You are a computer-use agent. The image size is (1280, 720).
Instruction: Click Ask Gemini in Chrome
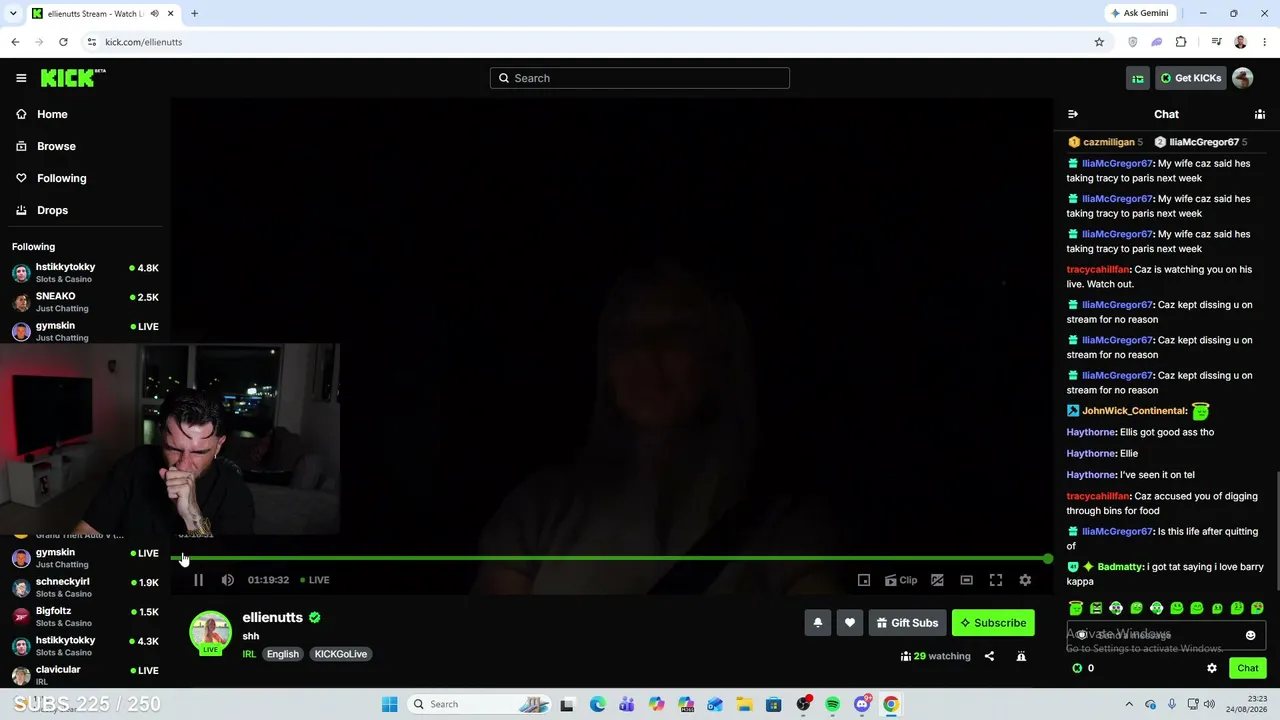pyautogui.click(x=1139, y=13)
